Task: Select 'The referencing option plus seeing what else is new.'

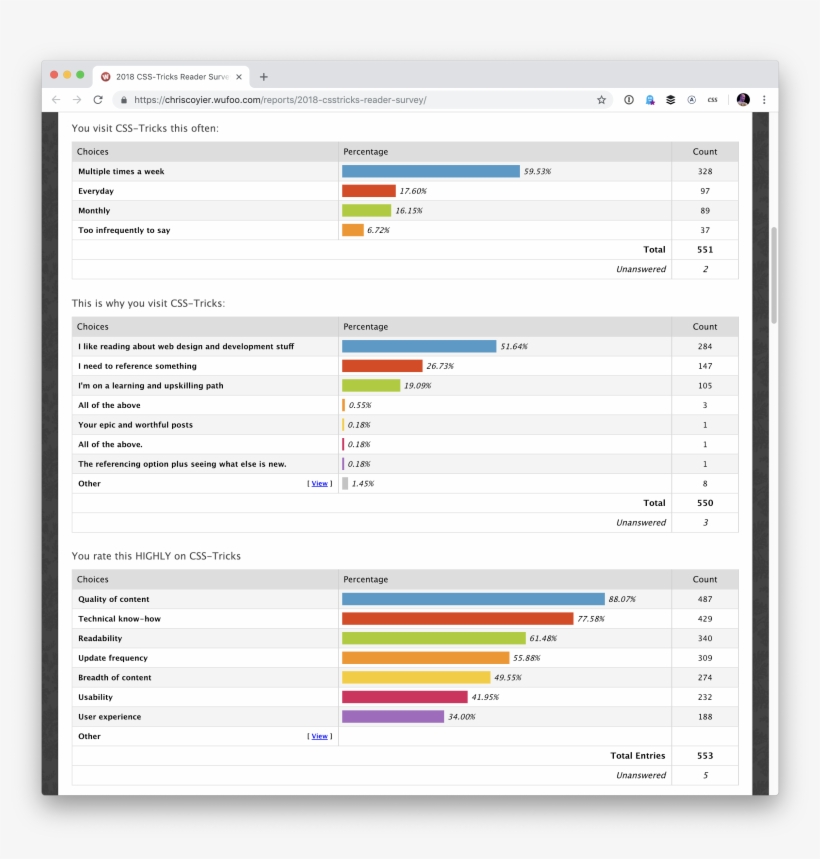Action: pyautogui.click(x=182, y=464)
